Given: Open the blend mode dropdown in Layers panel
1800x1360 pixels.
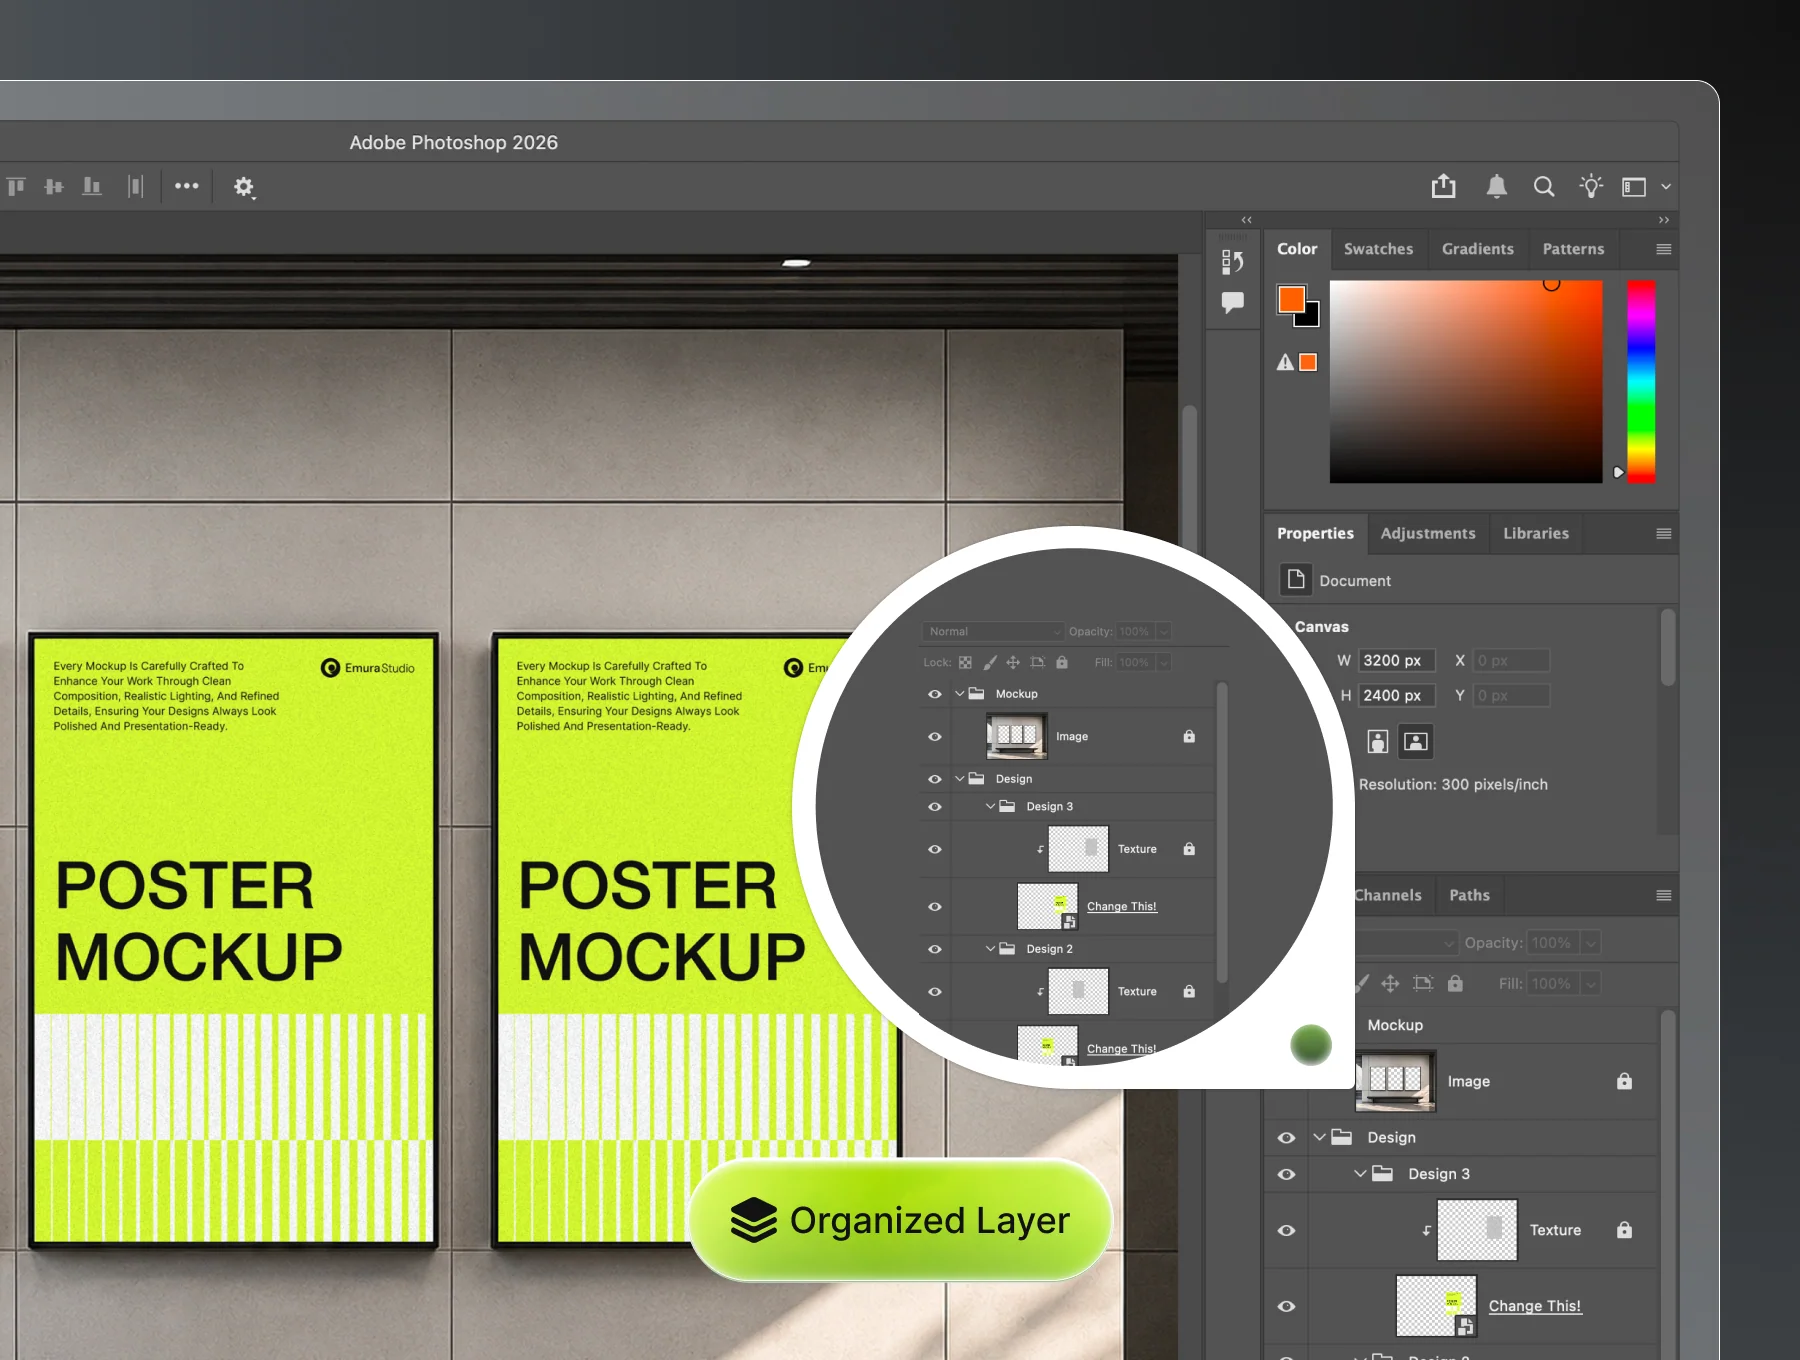Looking at the screenshot, I should pyautogui.click(x=1406, y=943).
